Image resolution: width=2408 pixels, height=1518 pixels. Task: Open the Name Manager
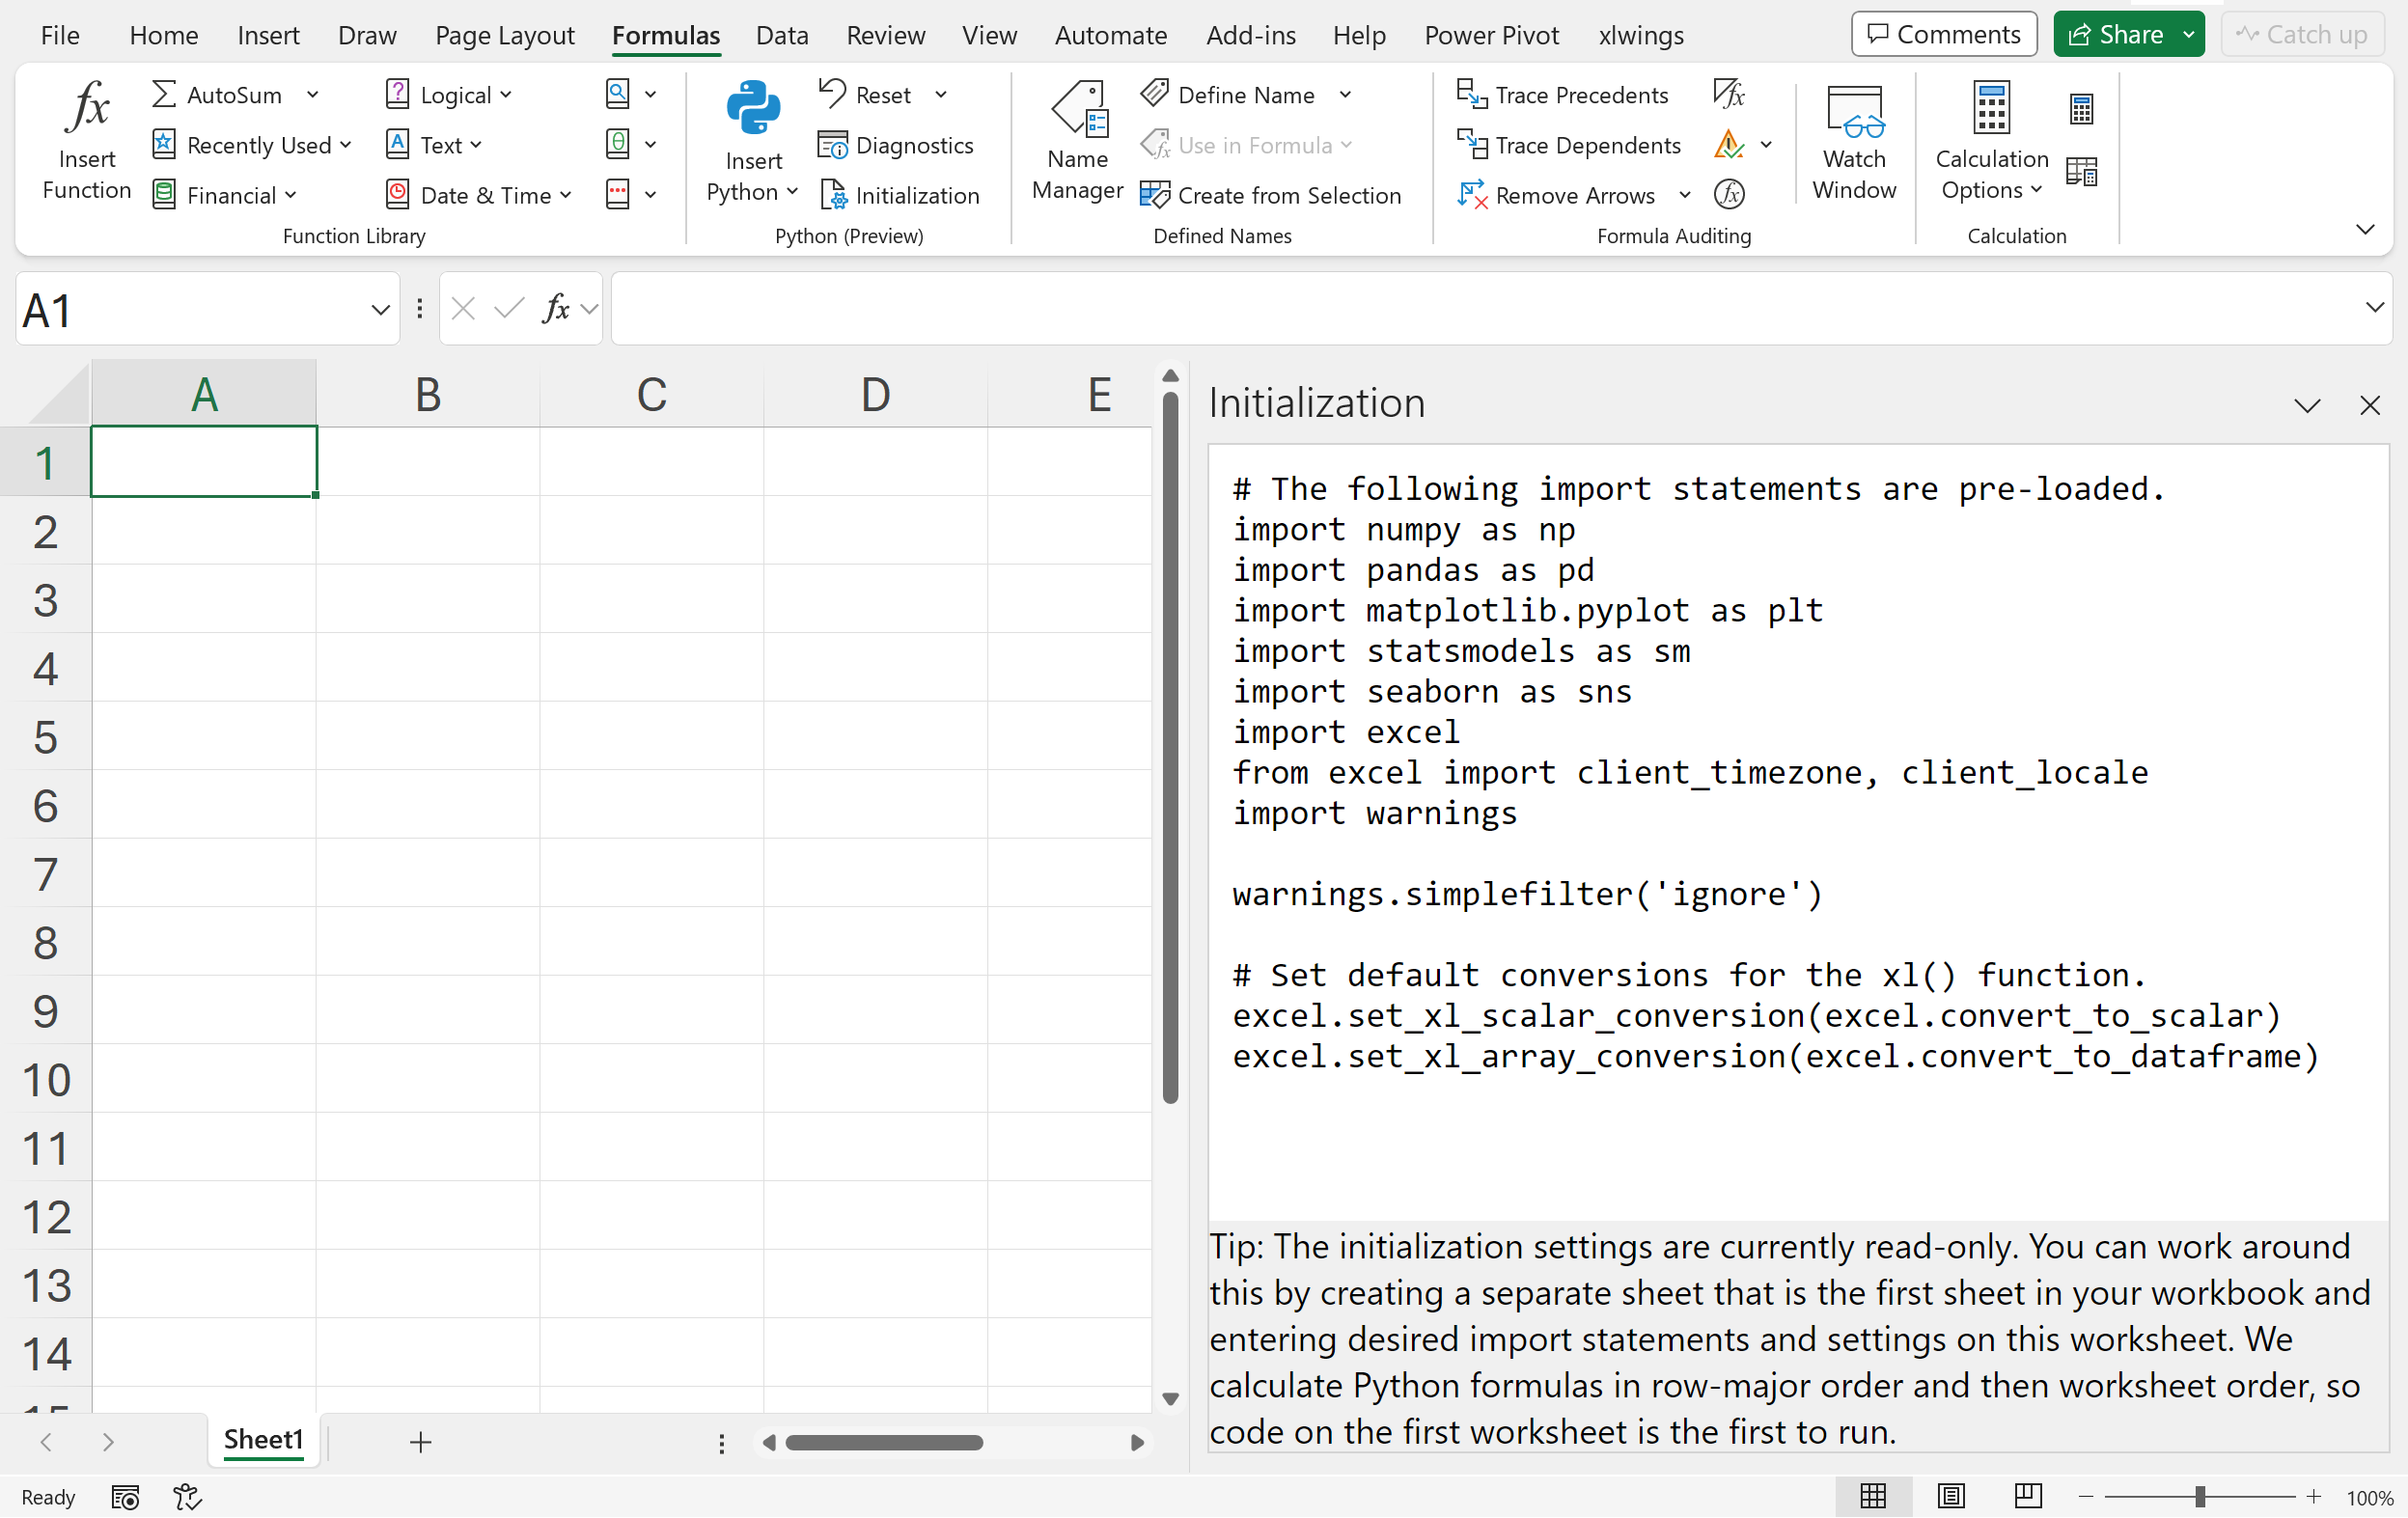click(x=1077, y=112)
